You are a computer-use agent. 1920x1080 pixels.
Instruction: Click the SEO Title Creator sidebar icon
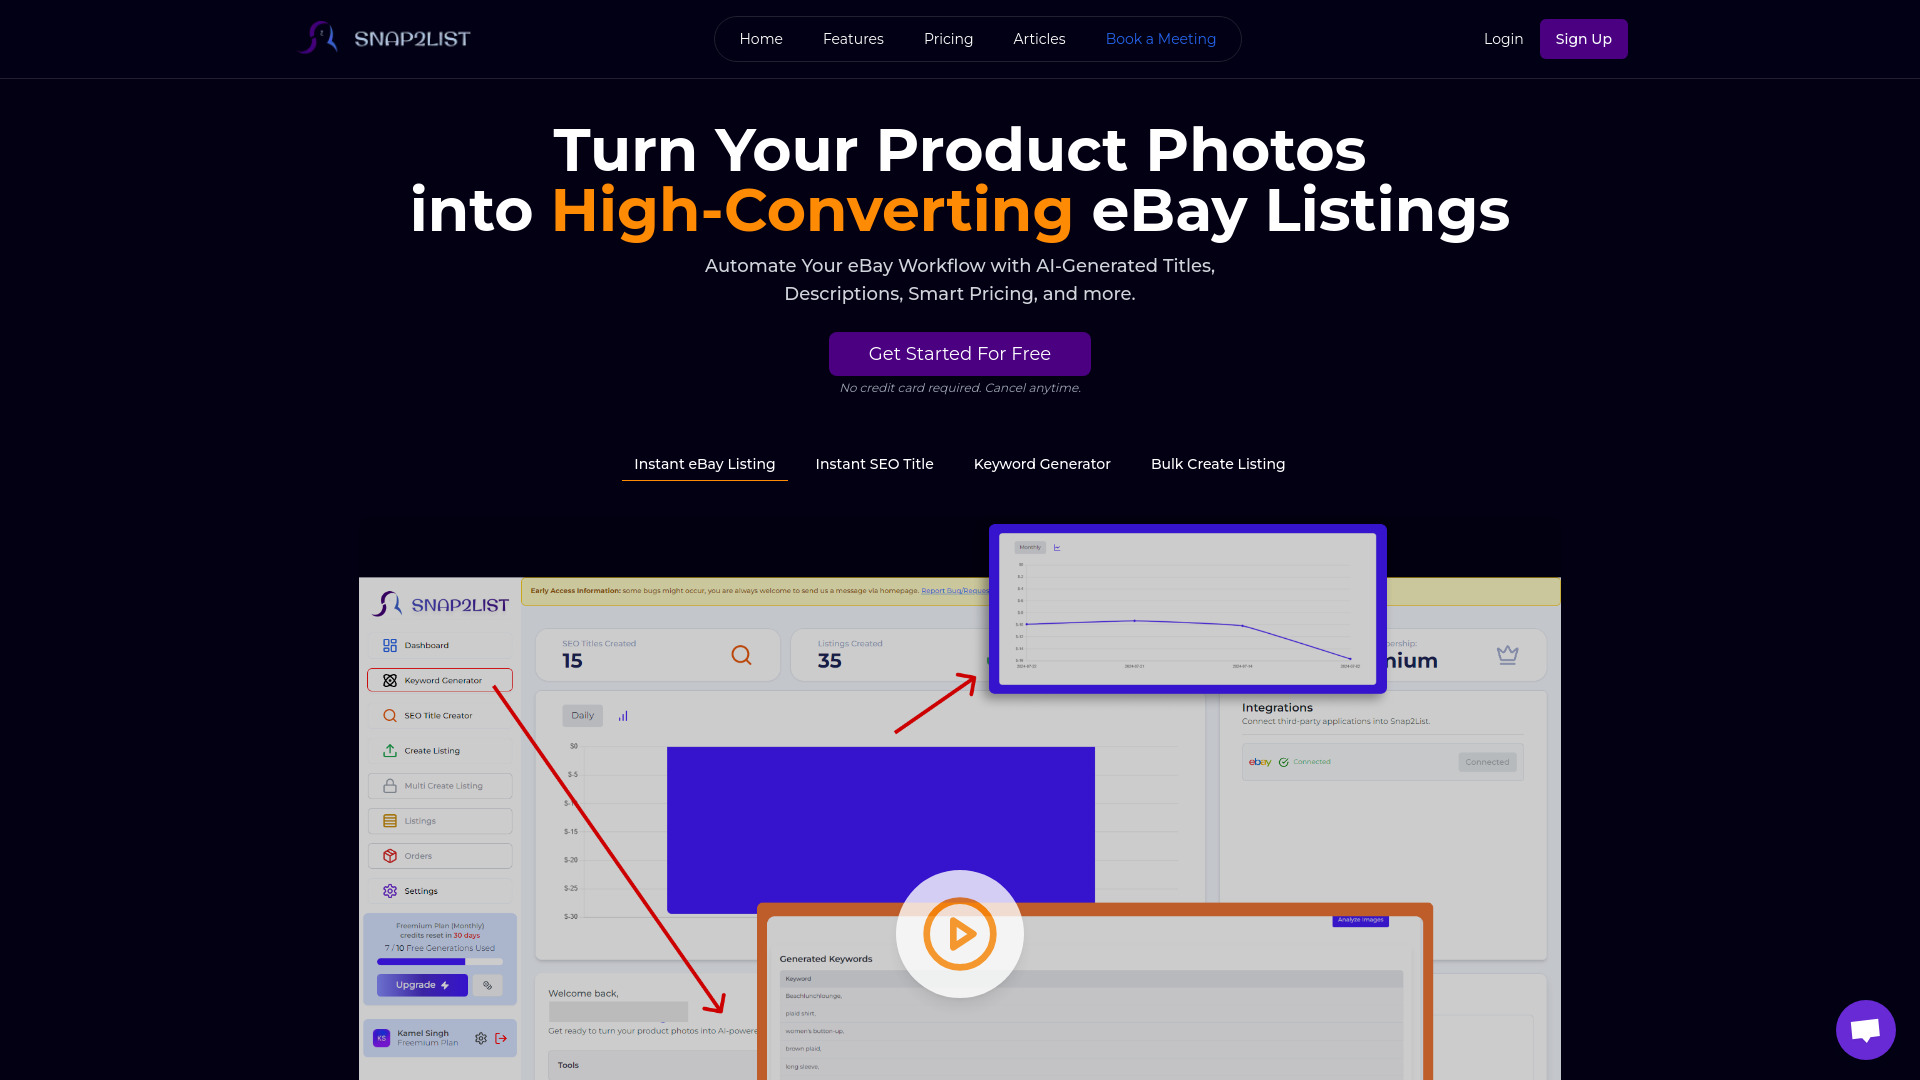[392, 715]
